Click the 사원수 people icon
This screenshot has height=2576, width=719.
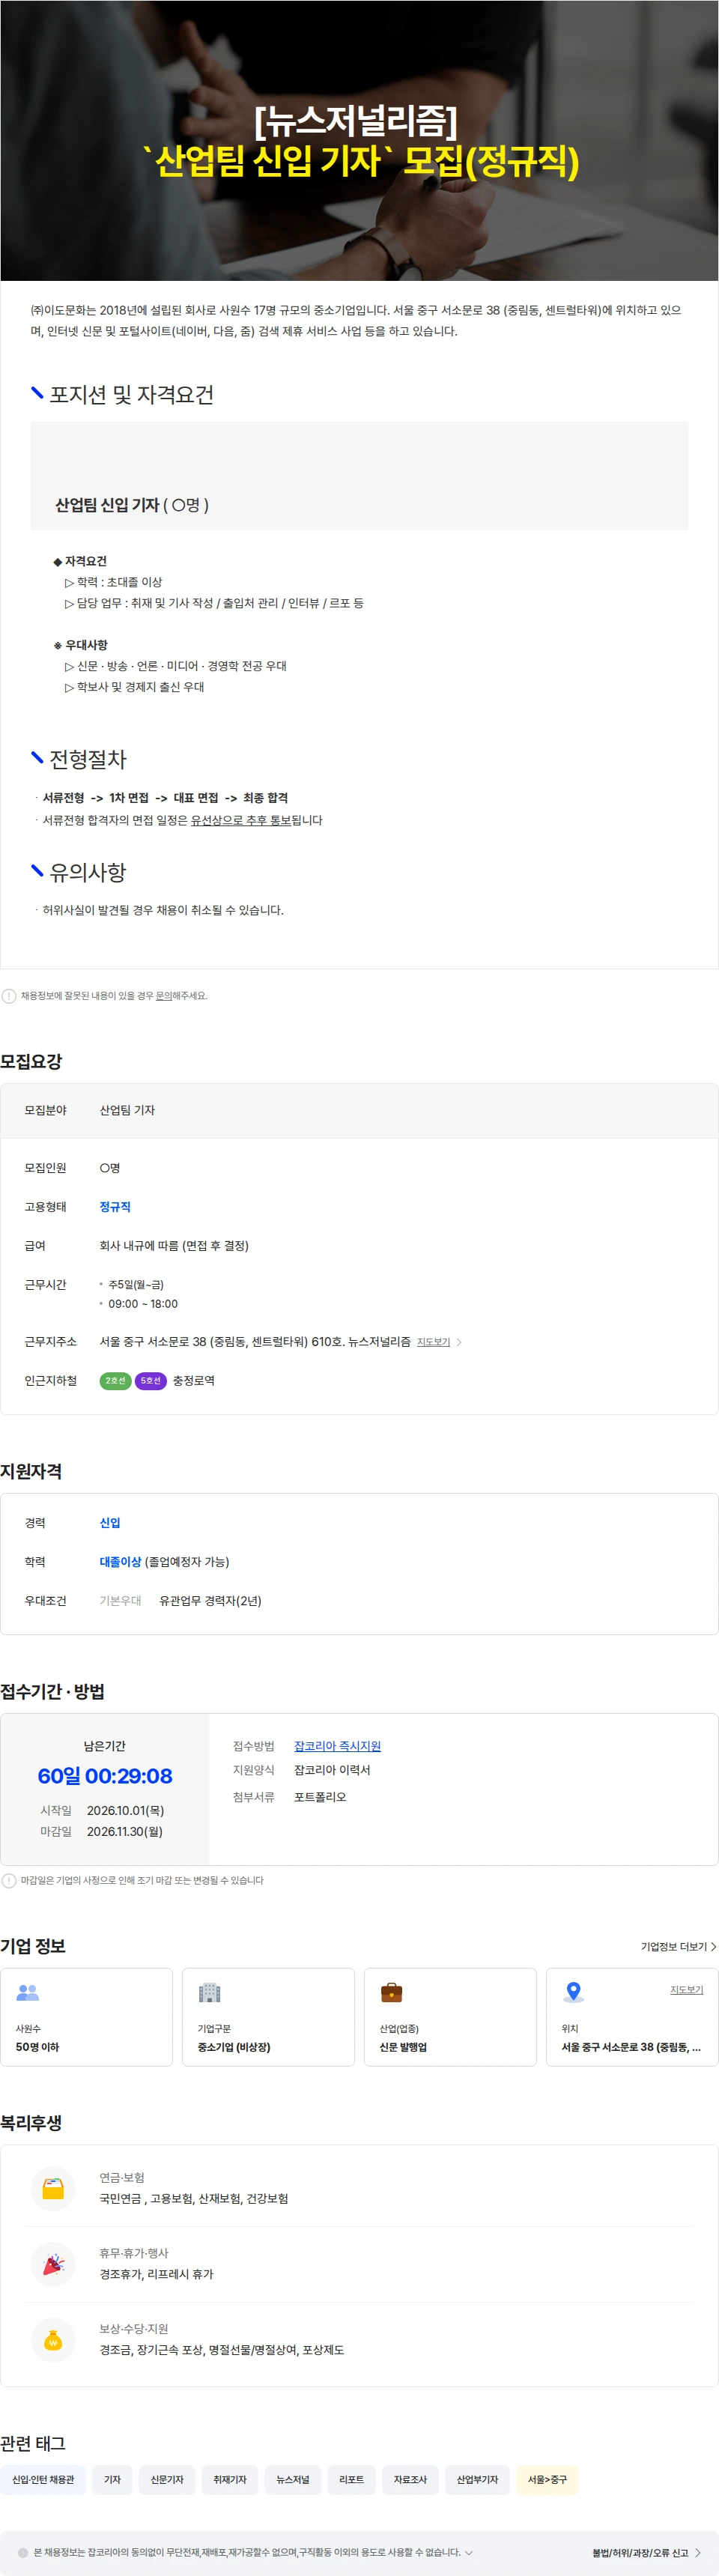click(x=28, y=1992)
